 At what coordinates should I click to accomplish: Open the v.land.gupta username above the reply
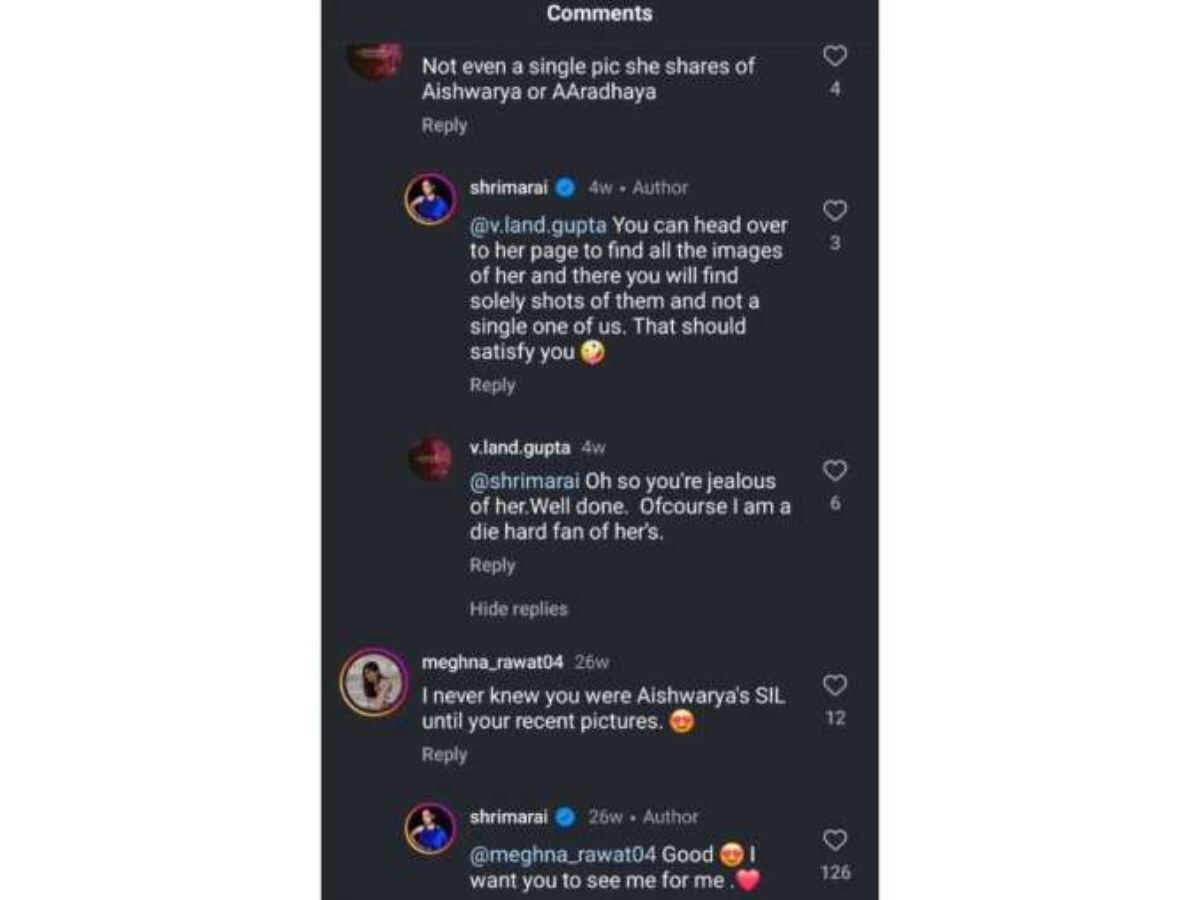click(520, 448)
